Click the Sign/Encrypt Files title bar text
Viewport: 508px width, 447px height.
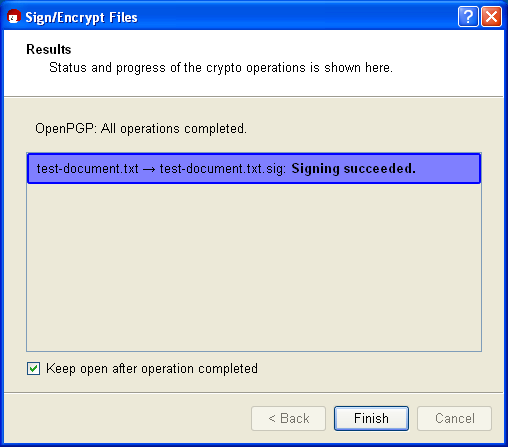tap(81, 17)
